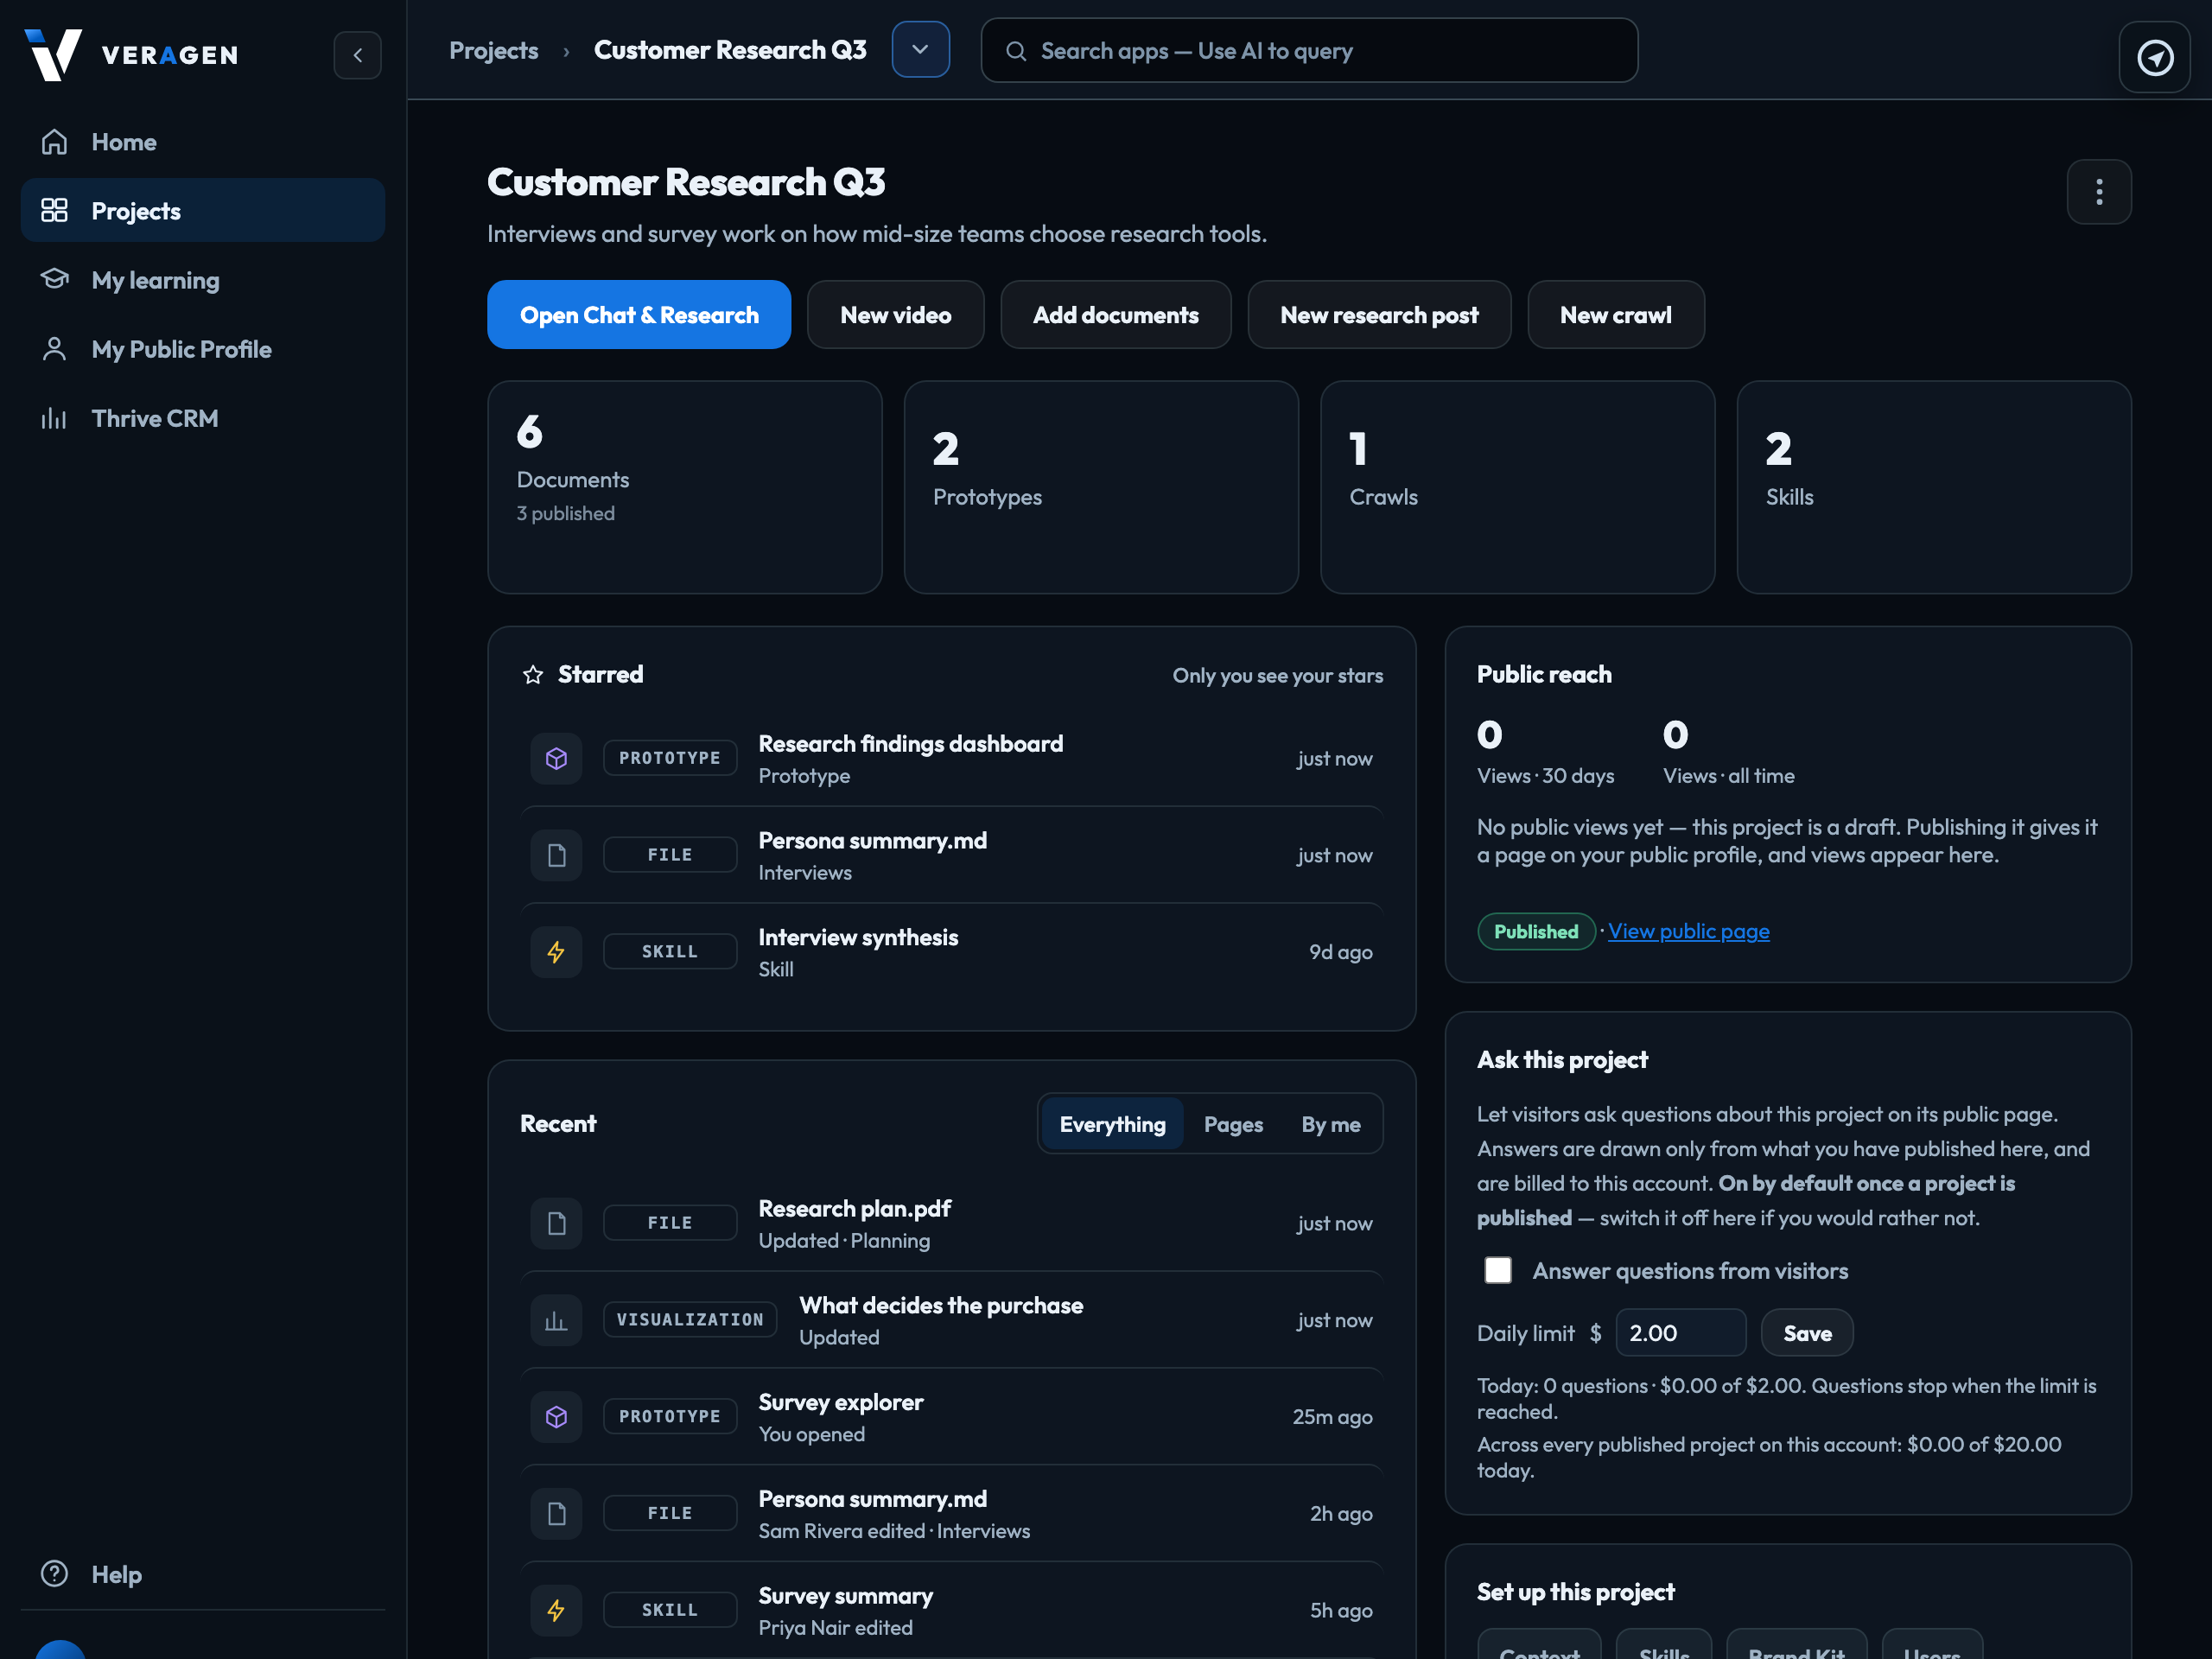
Task: Click the Daily limit amount field
Action: click(x=1680, y=1333)
